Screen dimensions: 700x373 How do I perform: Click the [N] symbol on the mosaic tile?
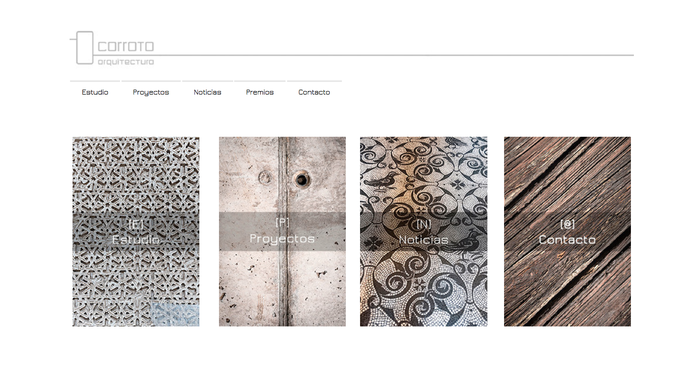(x=423, y=224)
